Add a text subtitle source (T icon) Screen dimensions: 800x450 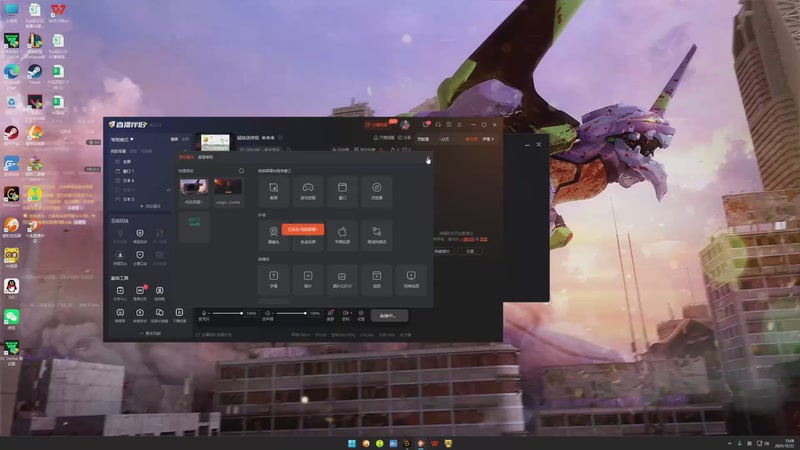coord(273,279)
